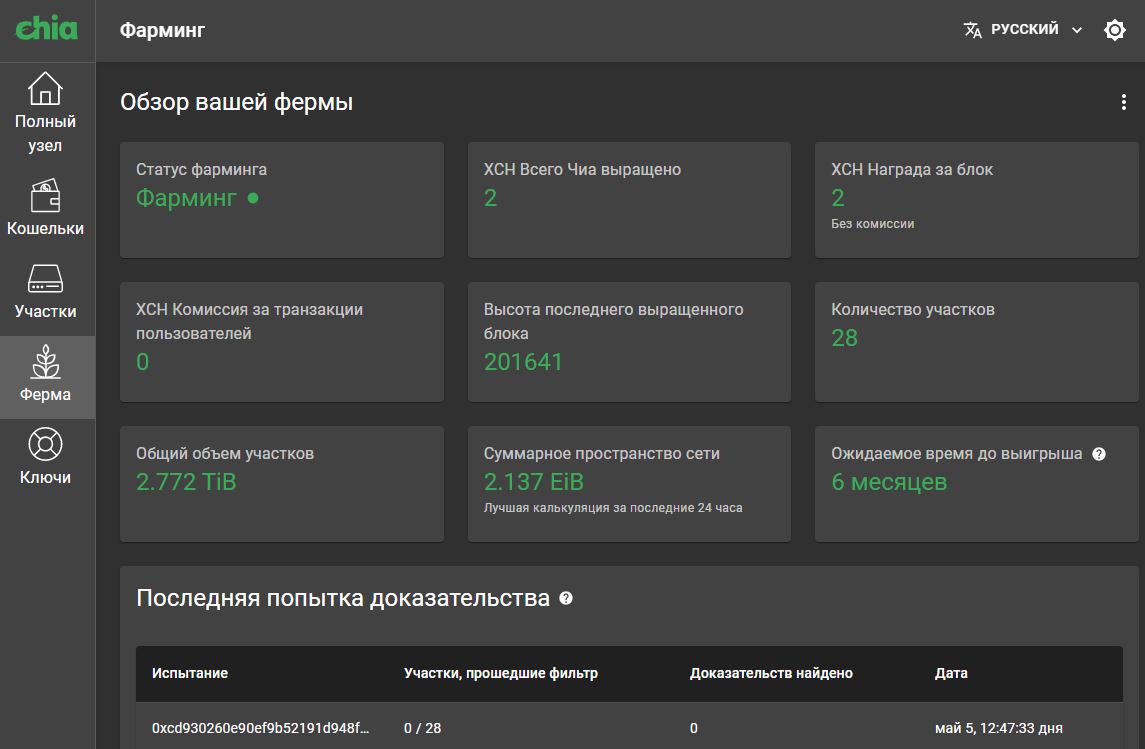
Task: Click the Испытание column header
Action: [x=190, y=673]
